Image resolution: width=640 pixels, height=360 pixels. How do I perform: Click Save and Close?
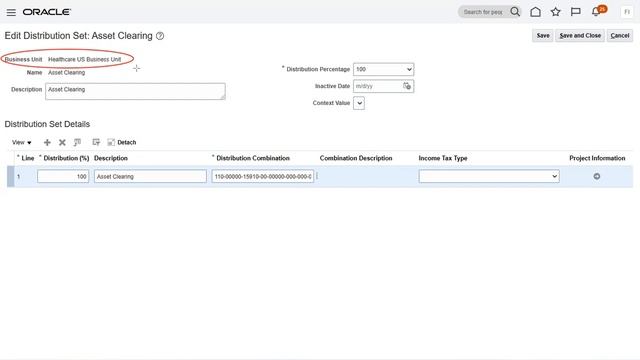580,36
